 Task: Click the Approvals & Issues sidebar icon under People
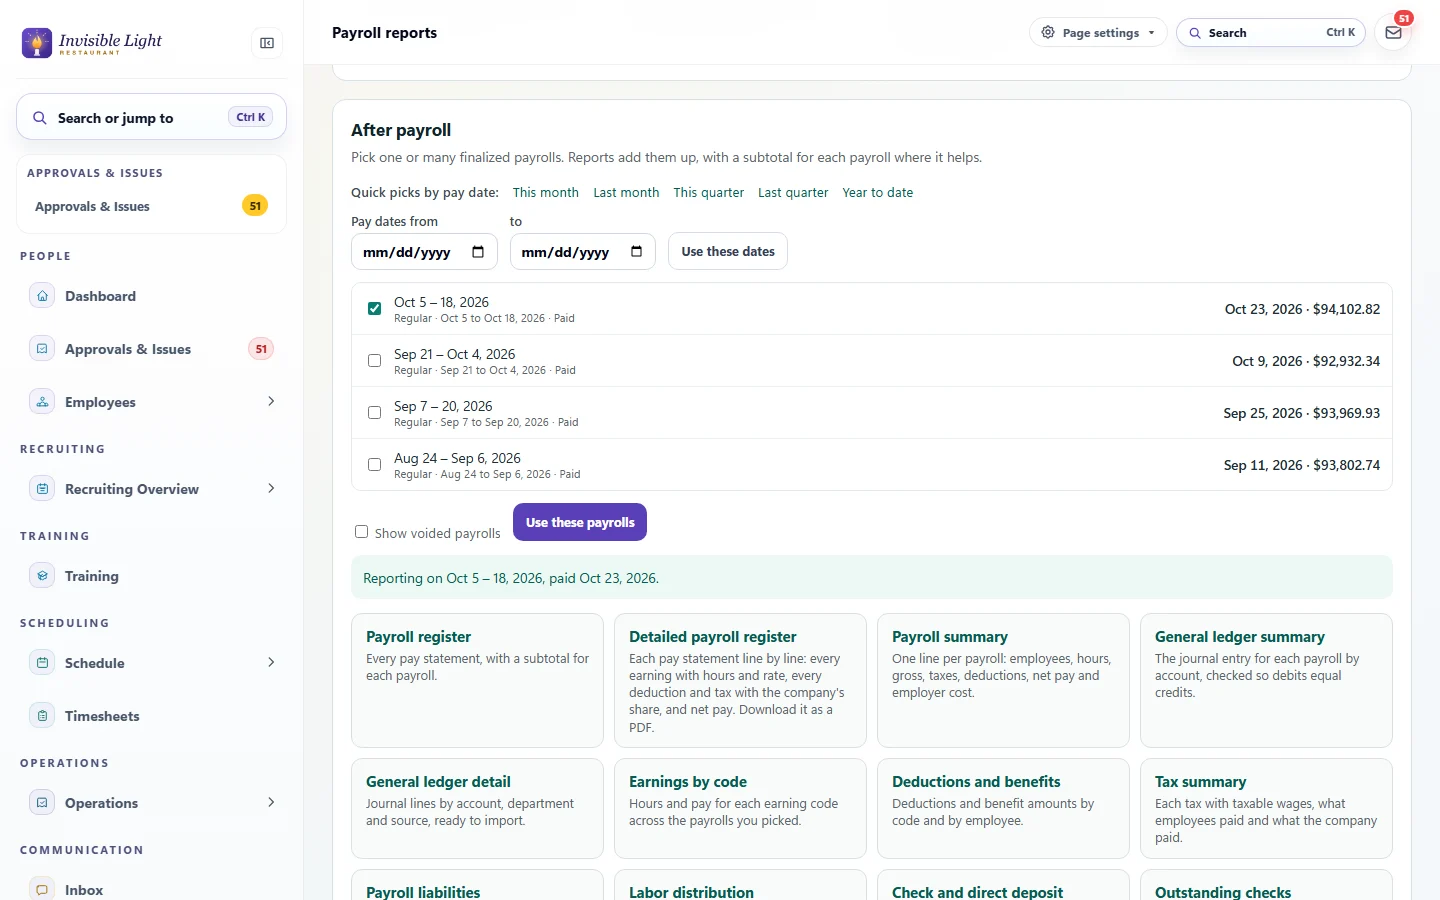click(42, 349)
